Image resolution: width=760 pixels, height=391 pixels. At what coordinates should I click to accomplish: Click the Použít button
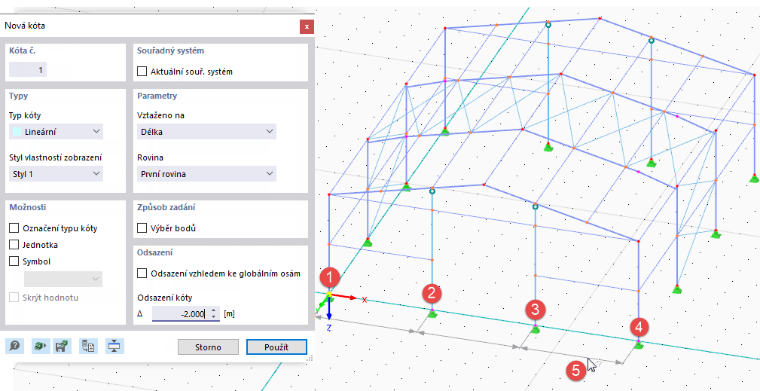(x=276, y=347)
